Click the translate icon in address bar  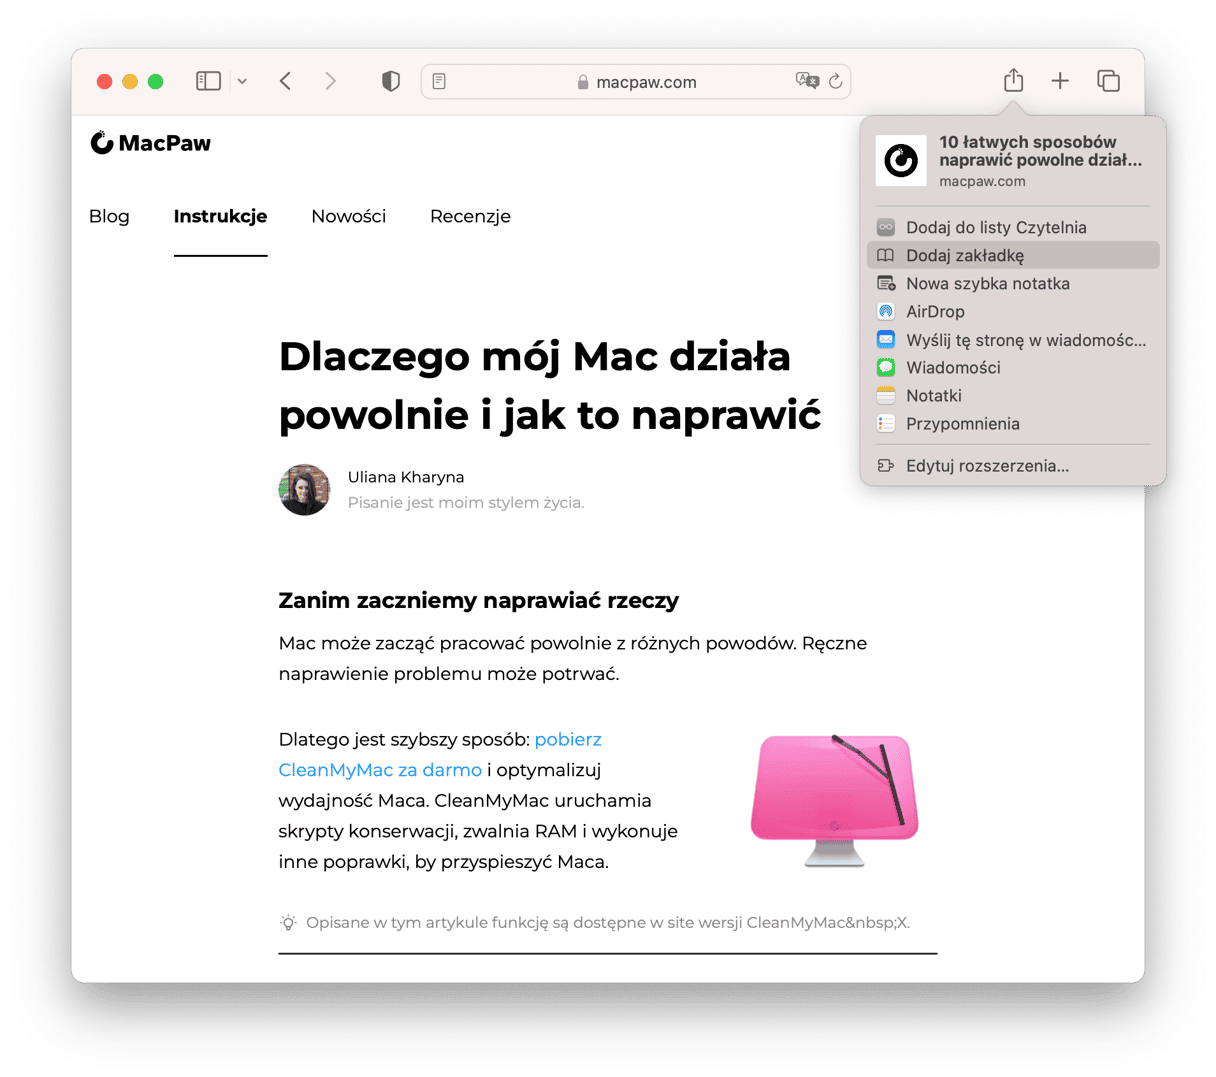(x=807, y=81)
